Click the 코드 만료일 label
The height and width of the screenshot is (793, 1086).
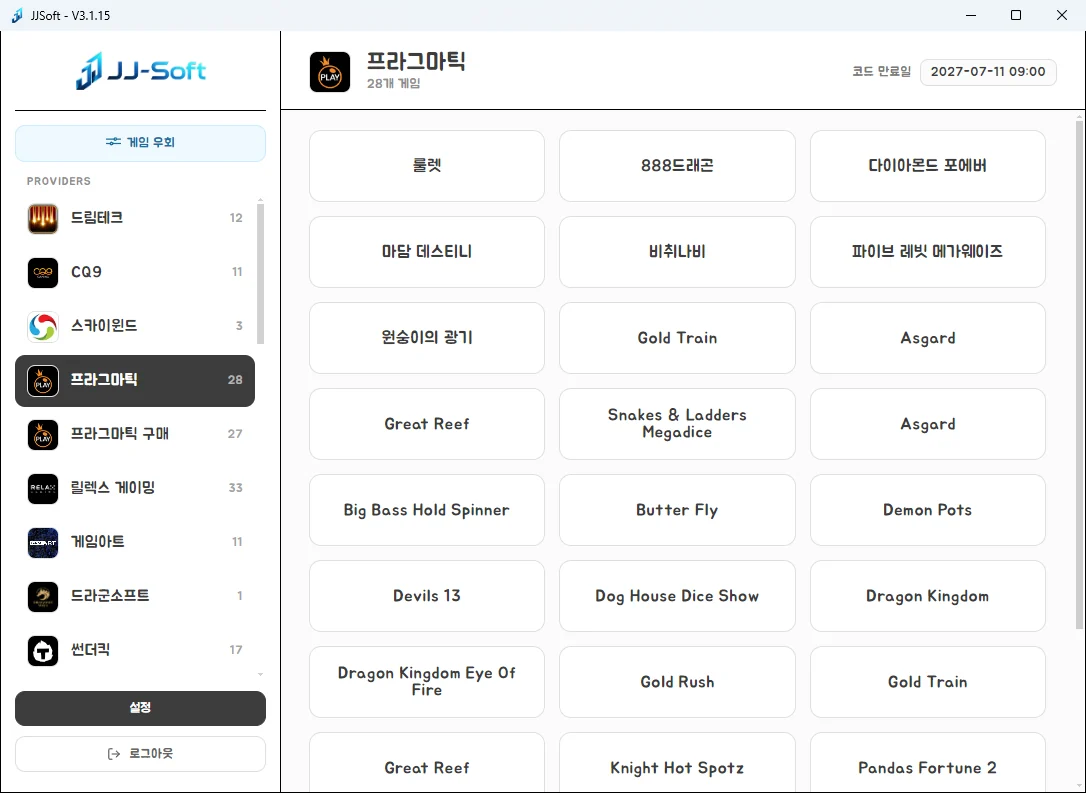point(881,71)
